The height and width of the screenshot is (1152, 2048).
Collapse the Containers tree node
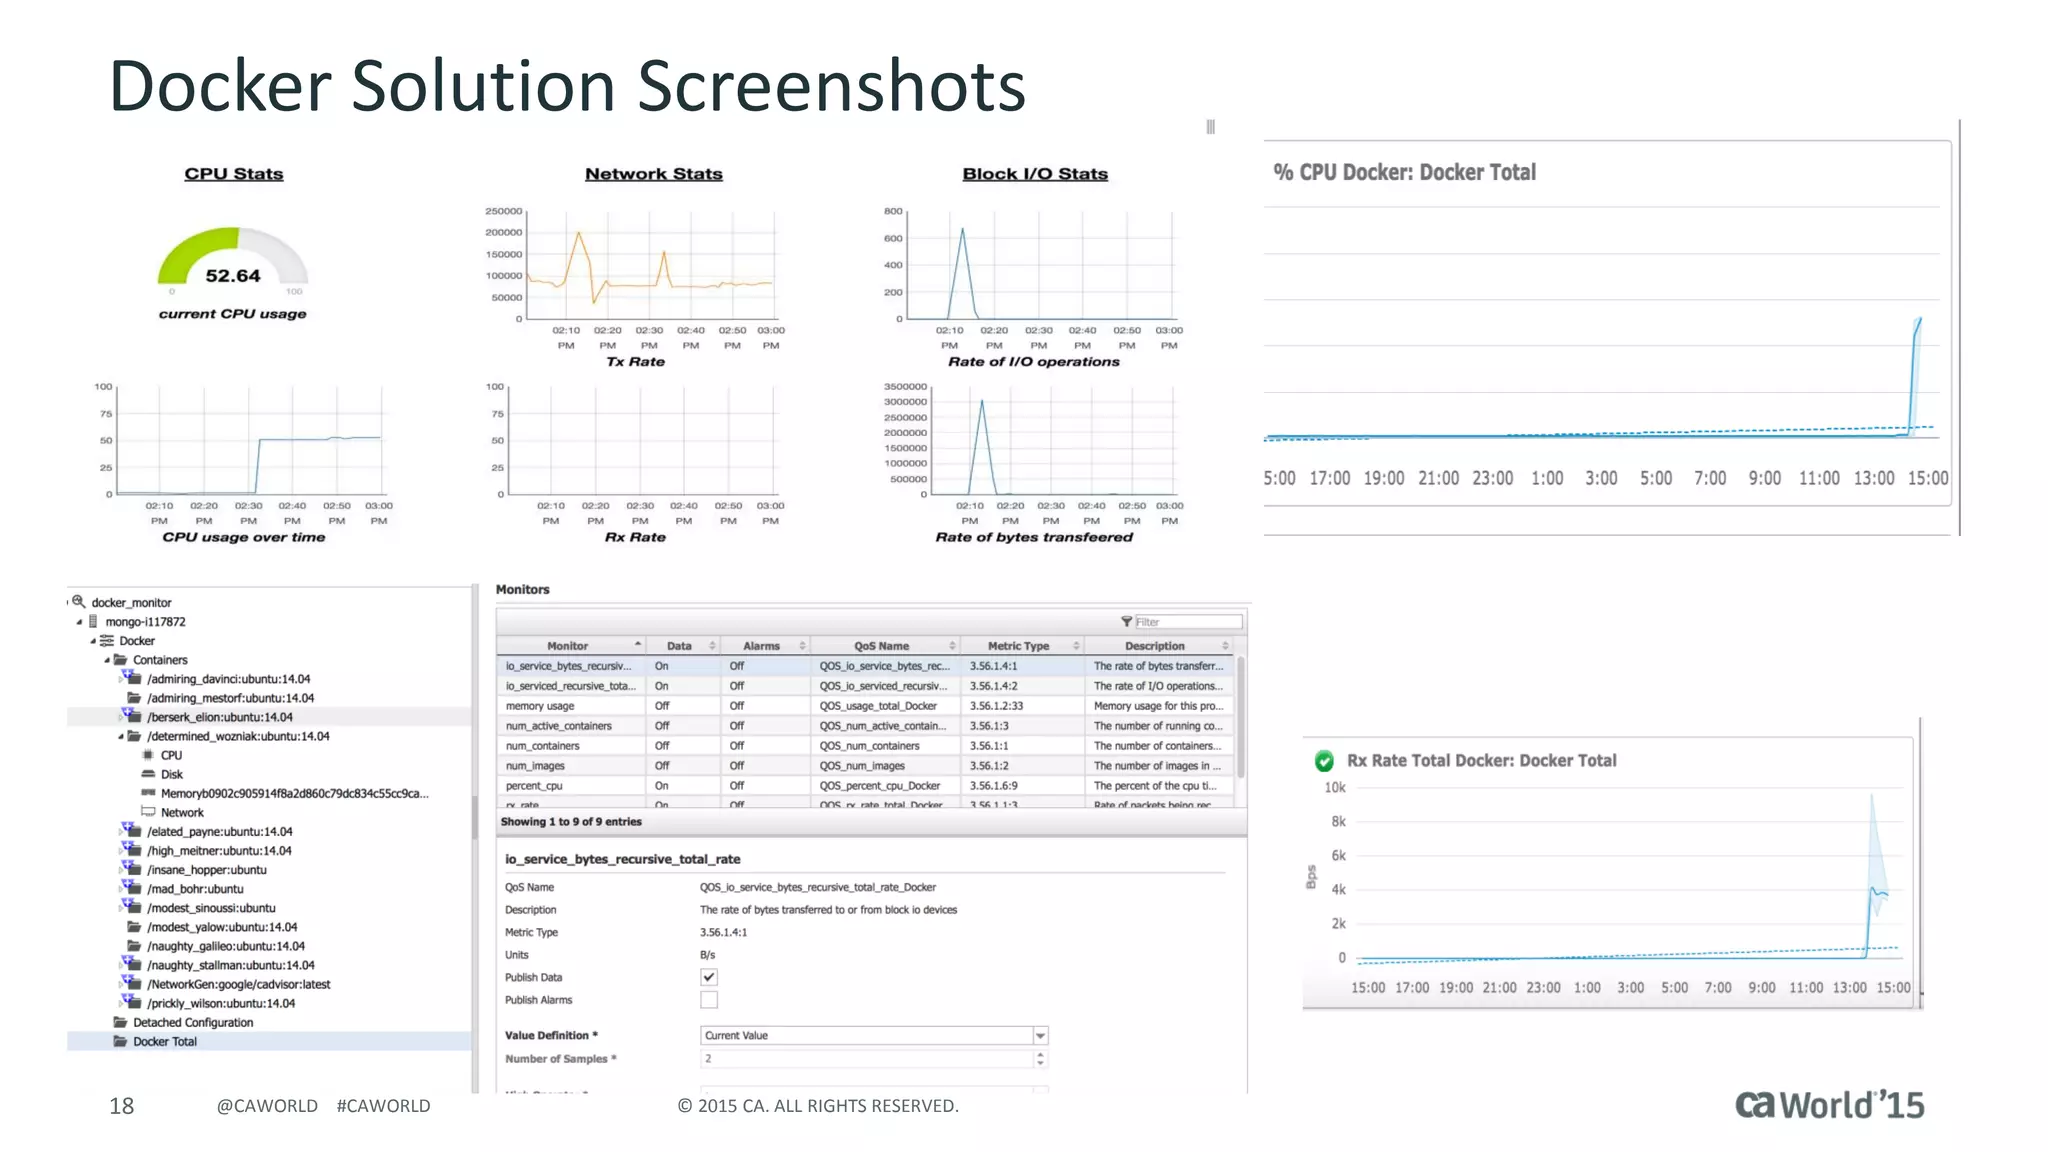coord(107,660)
